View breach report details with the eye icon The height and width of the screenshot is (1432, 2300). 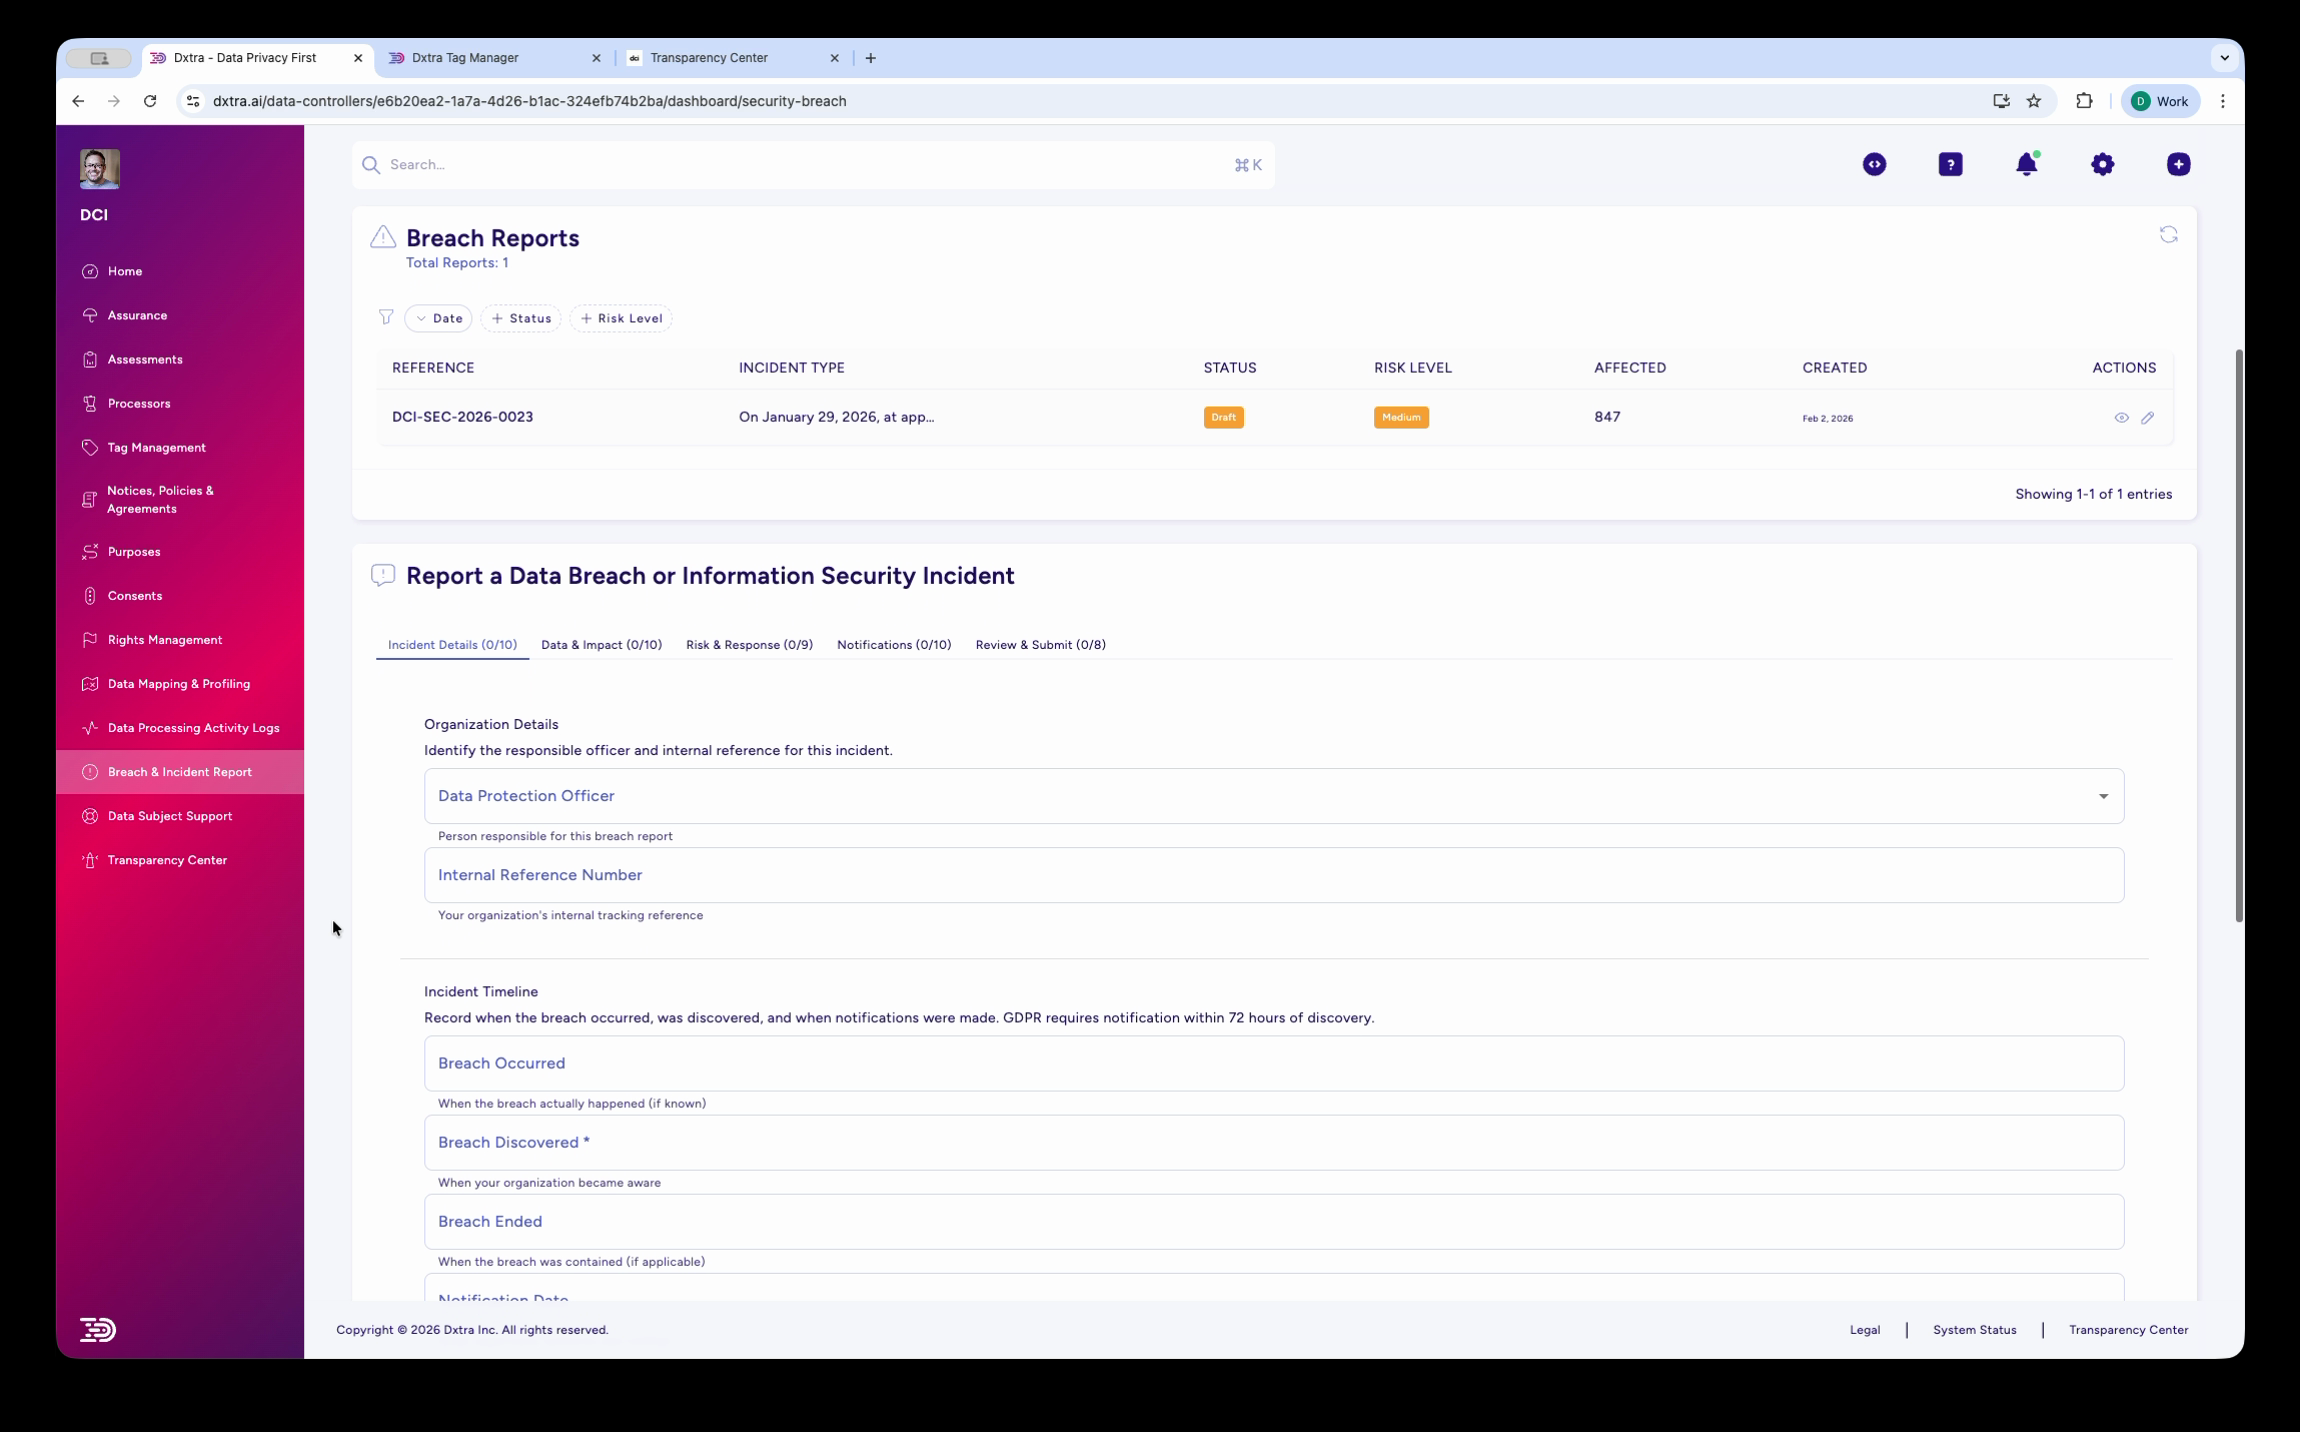coord(2122,417)
